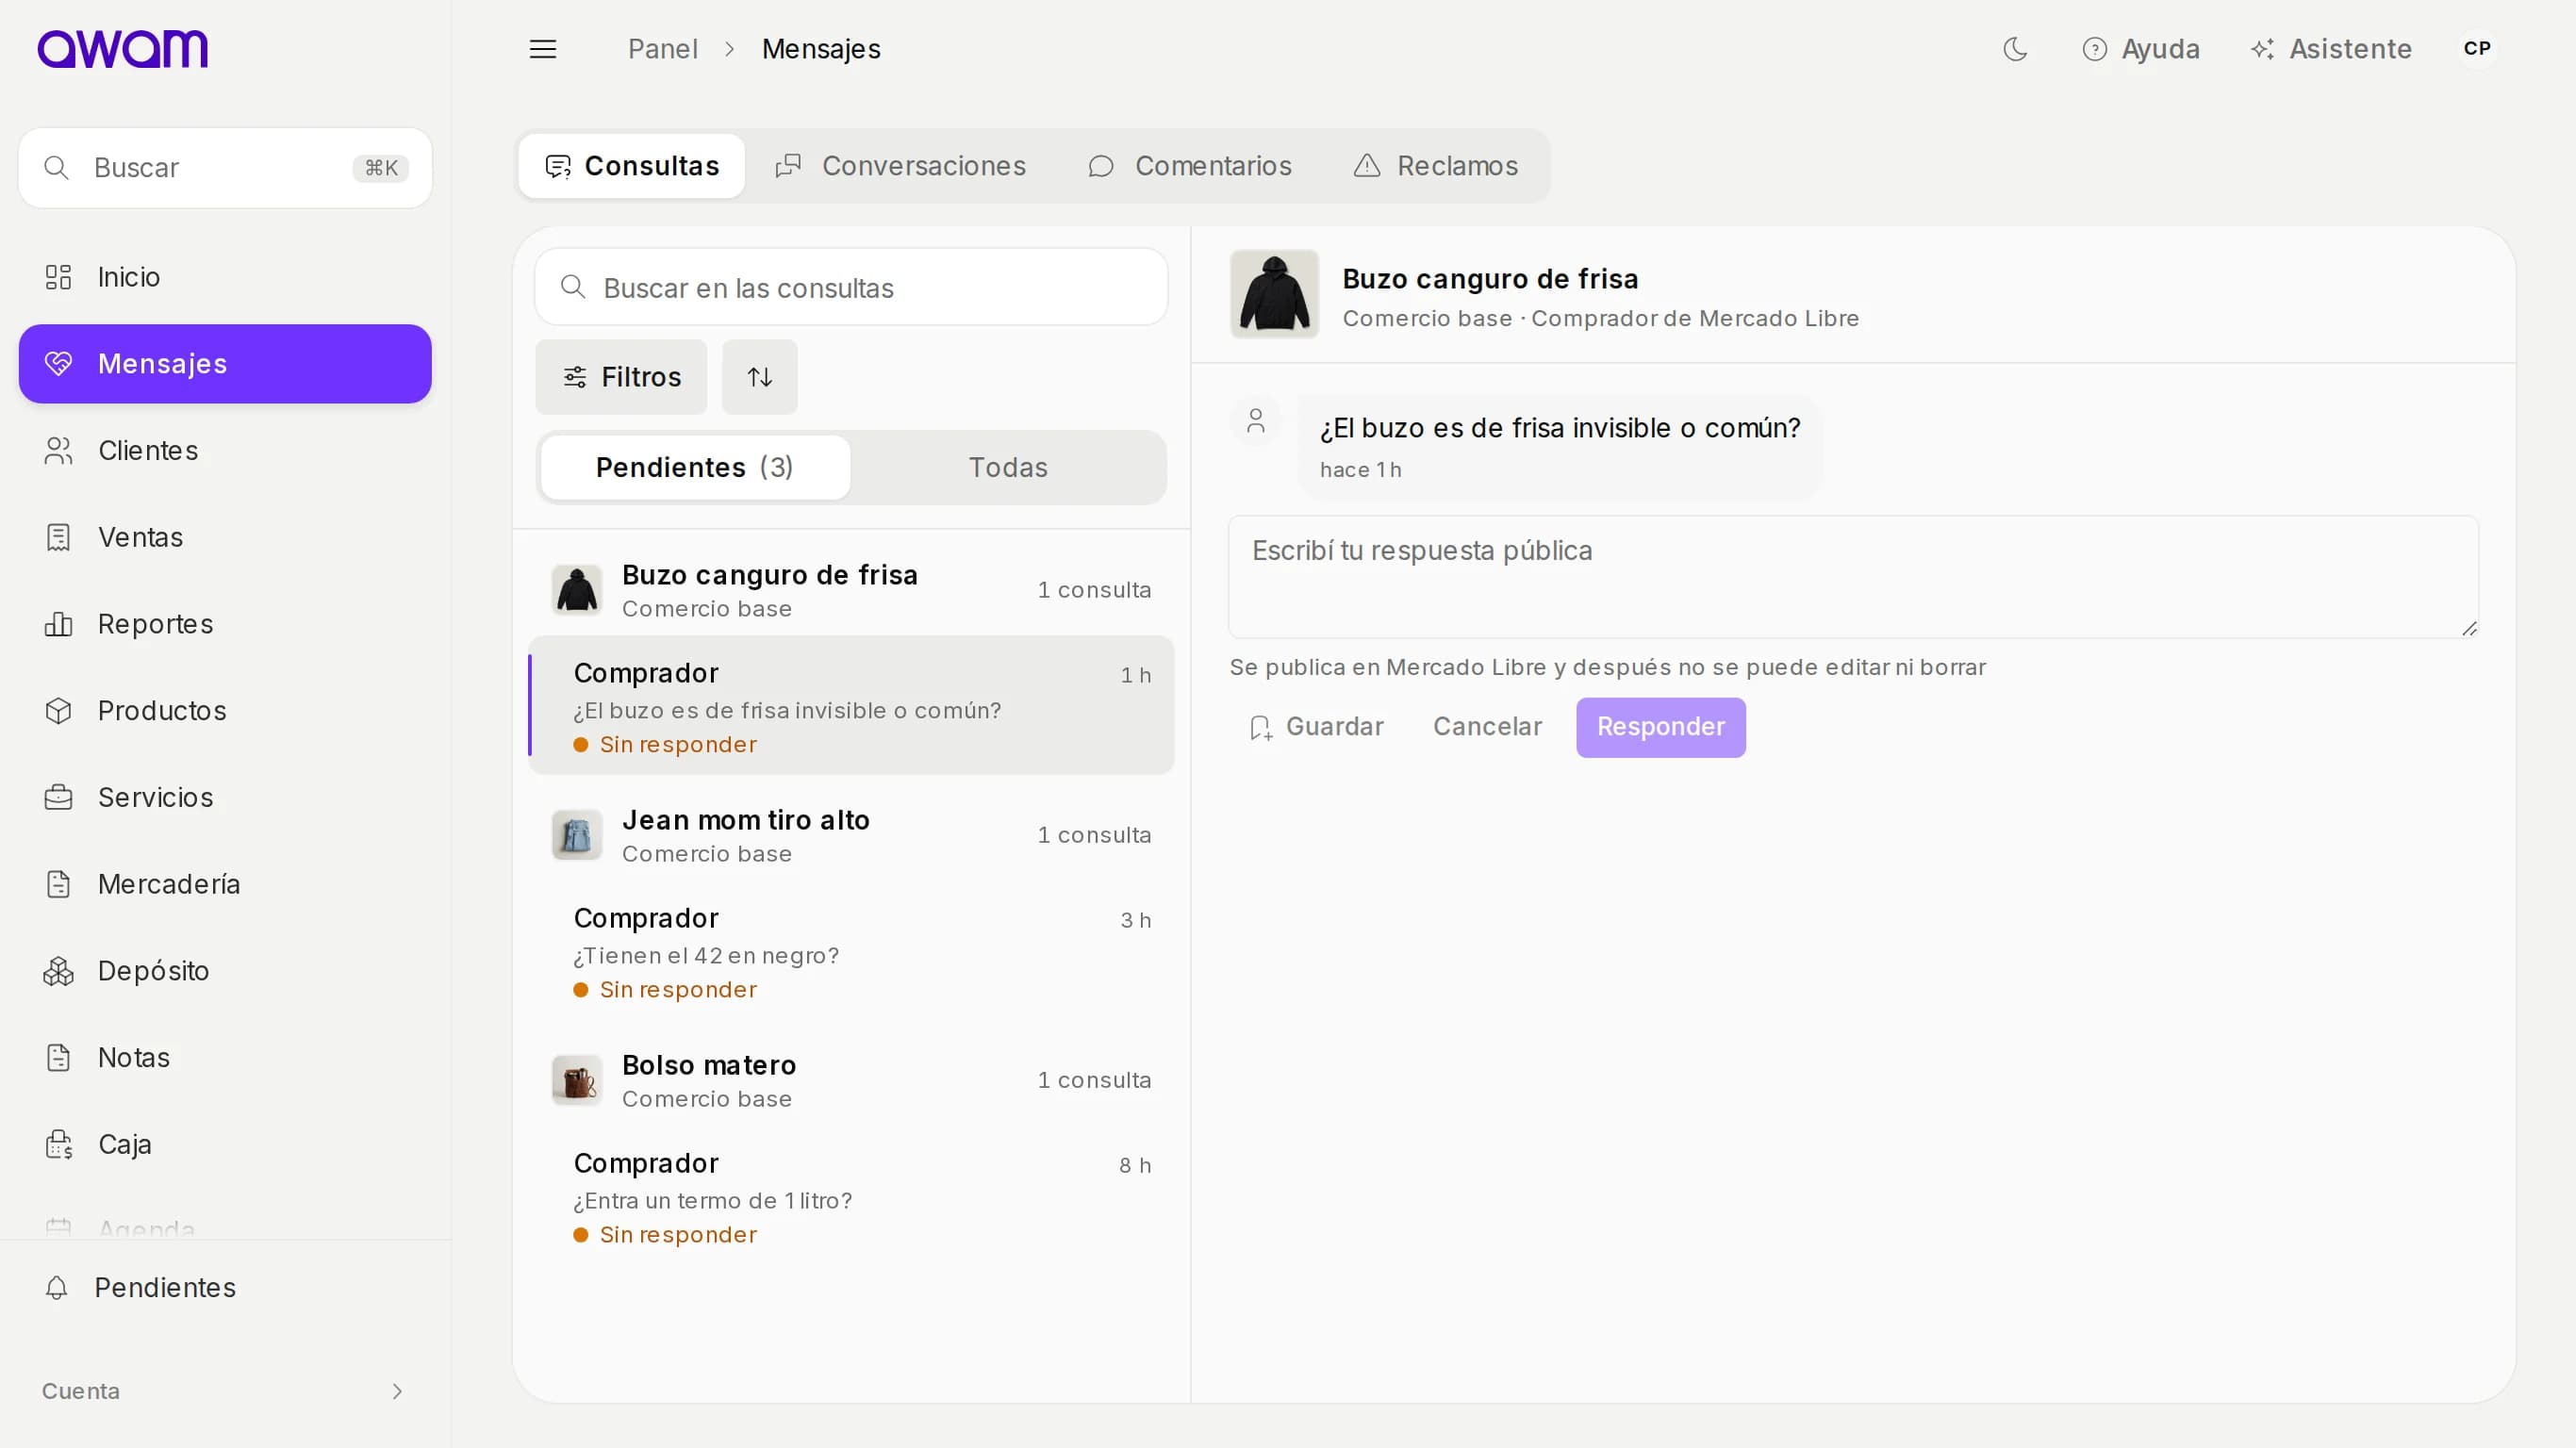Select ¿Tienen el 42 en negro? question
The width and height of the screenshot is (2576, 1448).
coord(851,951)
